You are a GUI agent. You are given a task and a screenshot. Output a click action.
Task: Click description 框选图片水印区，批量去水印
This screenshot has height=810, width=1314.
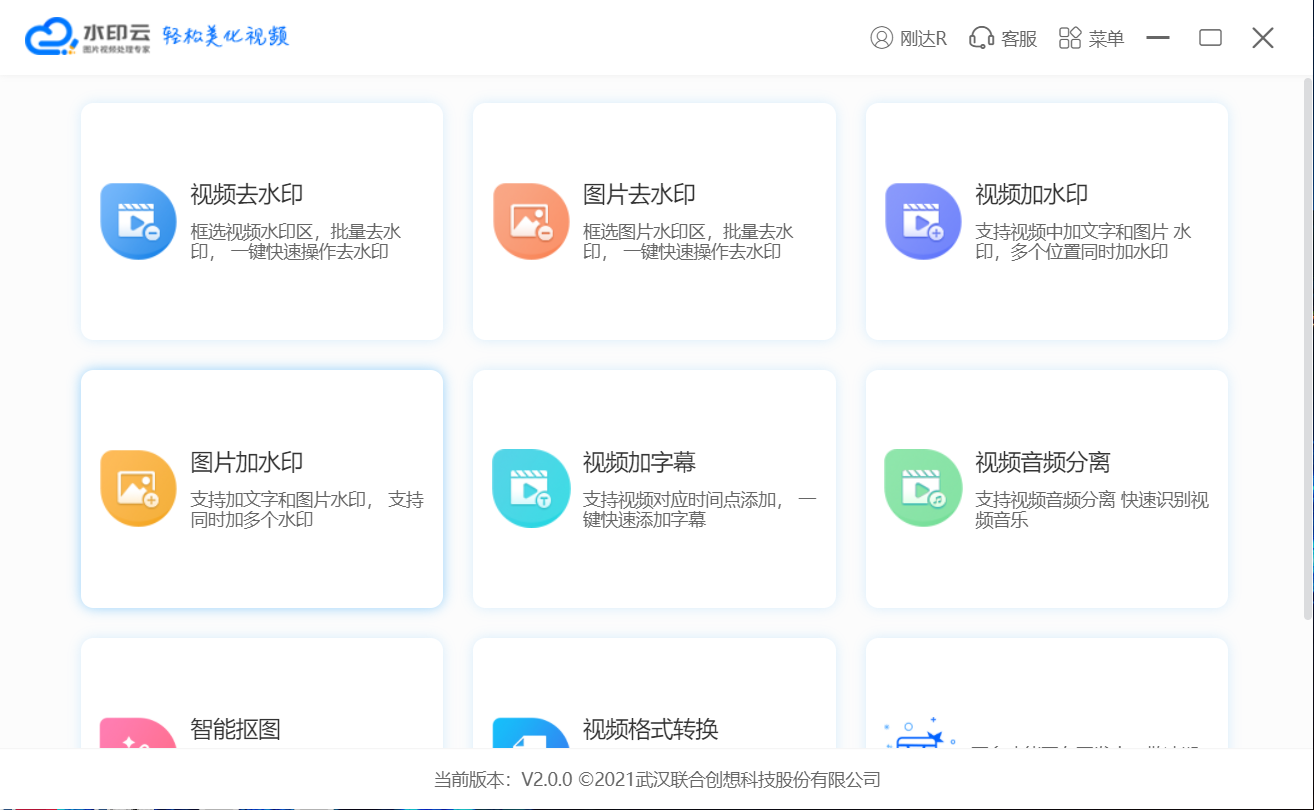688,242
